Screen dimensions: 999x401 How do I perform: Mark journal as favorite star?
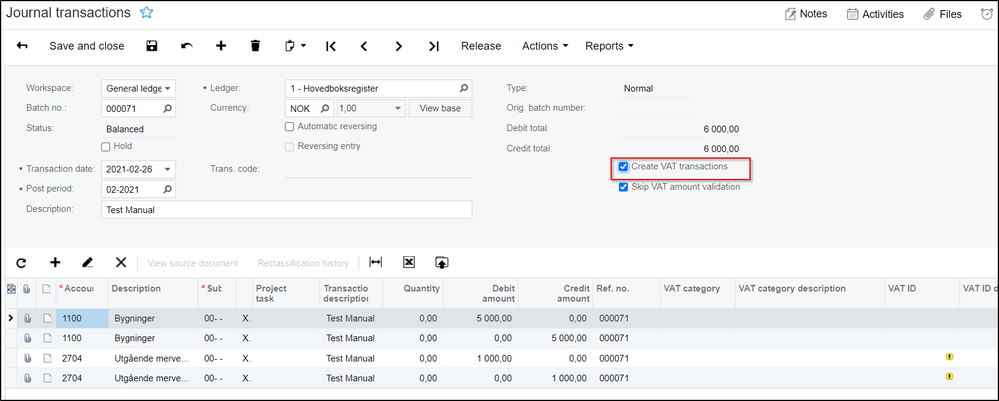click(x=147, y=13)
